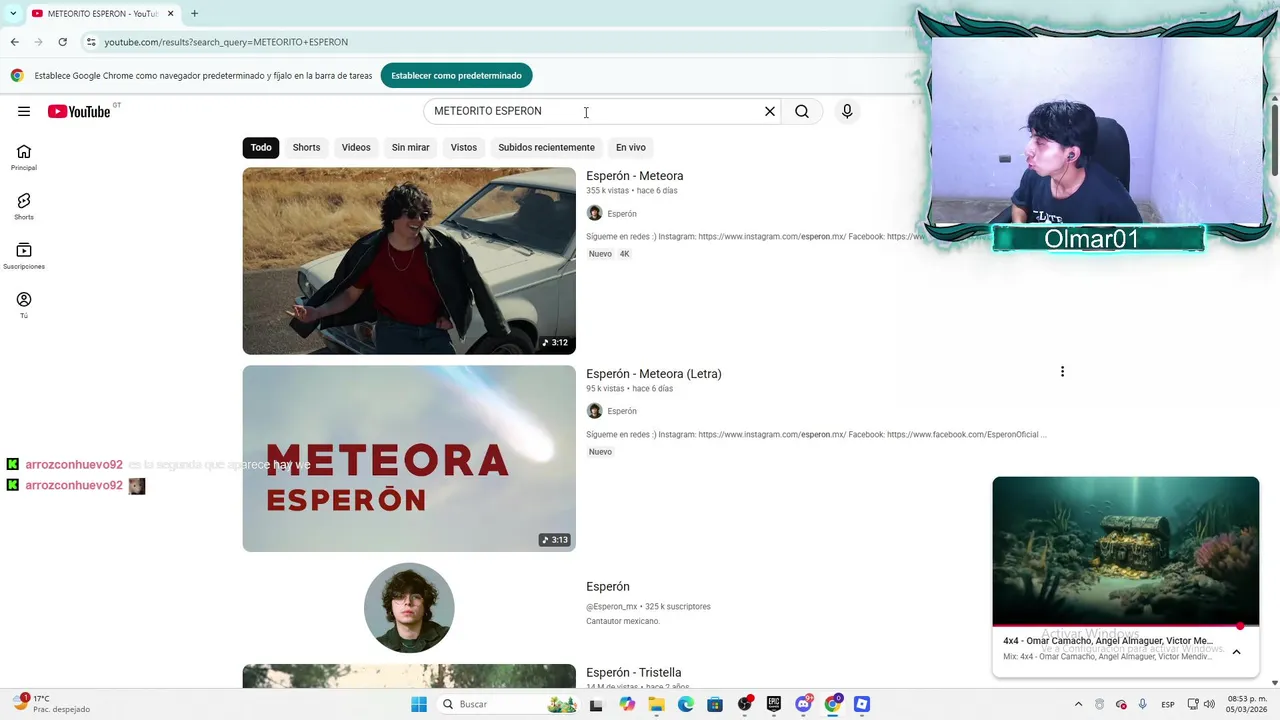The height and width of the screenshot is (720, 1280).
Task: Click the YouTube address bar URL
Action: click(226, 42)
